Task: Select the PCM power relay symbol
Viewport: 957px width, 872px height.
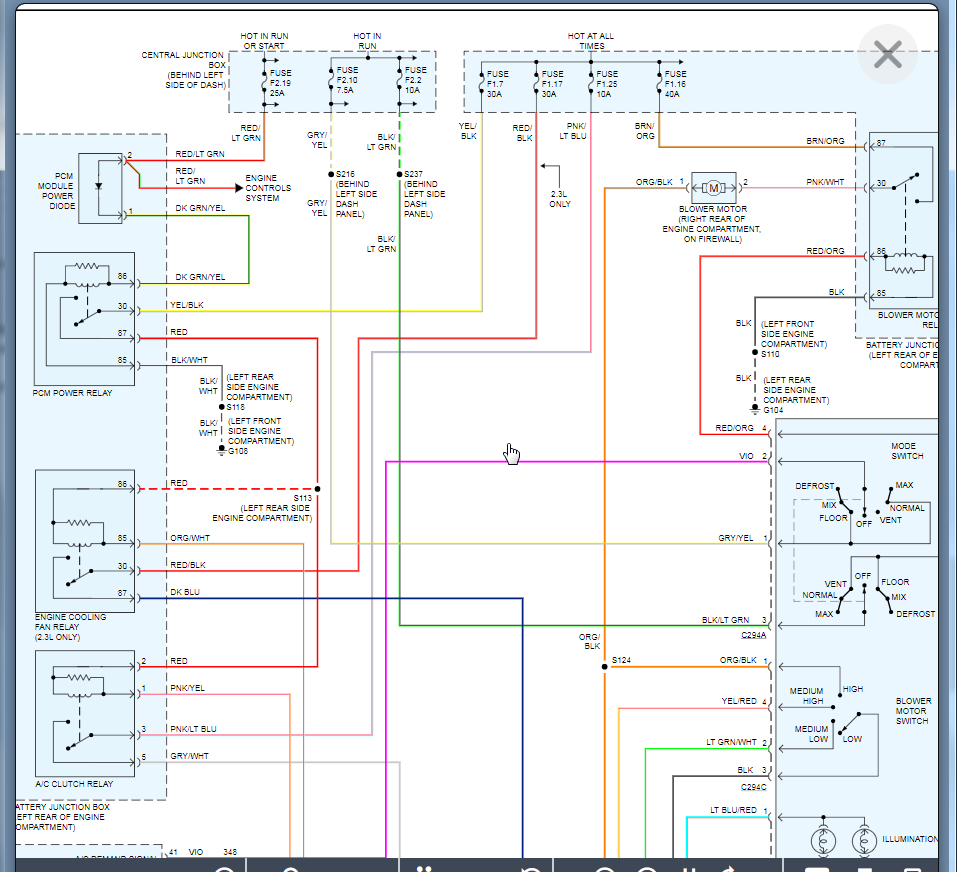Action: pyautogui.click(x=84, y=318)
